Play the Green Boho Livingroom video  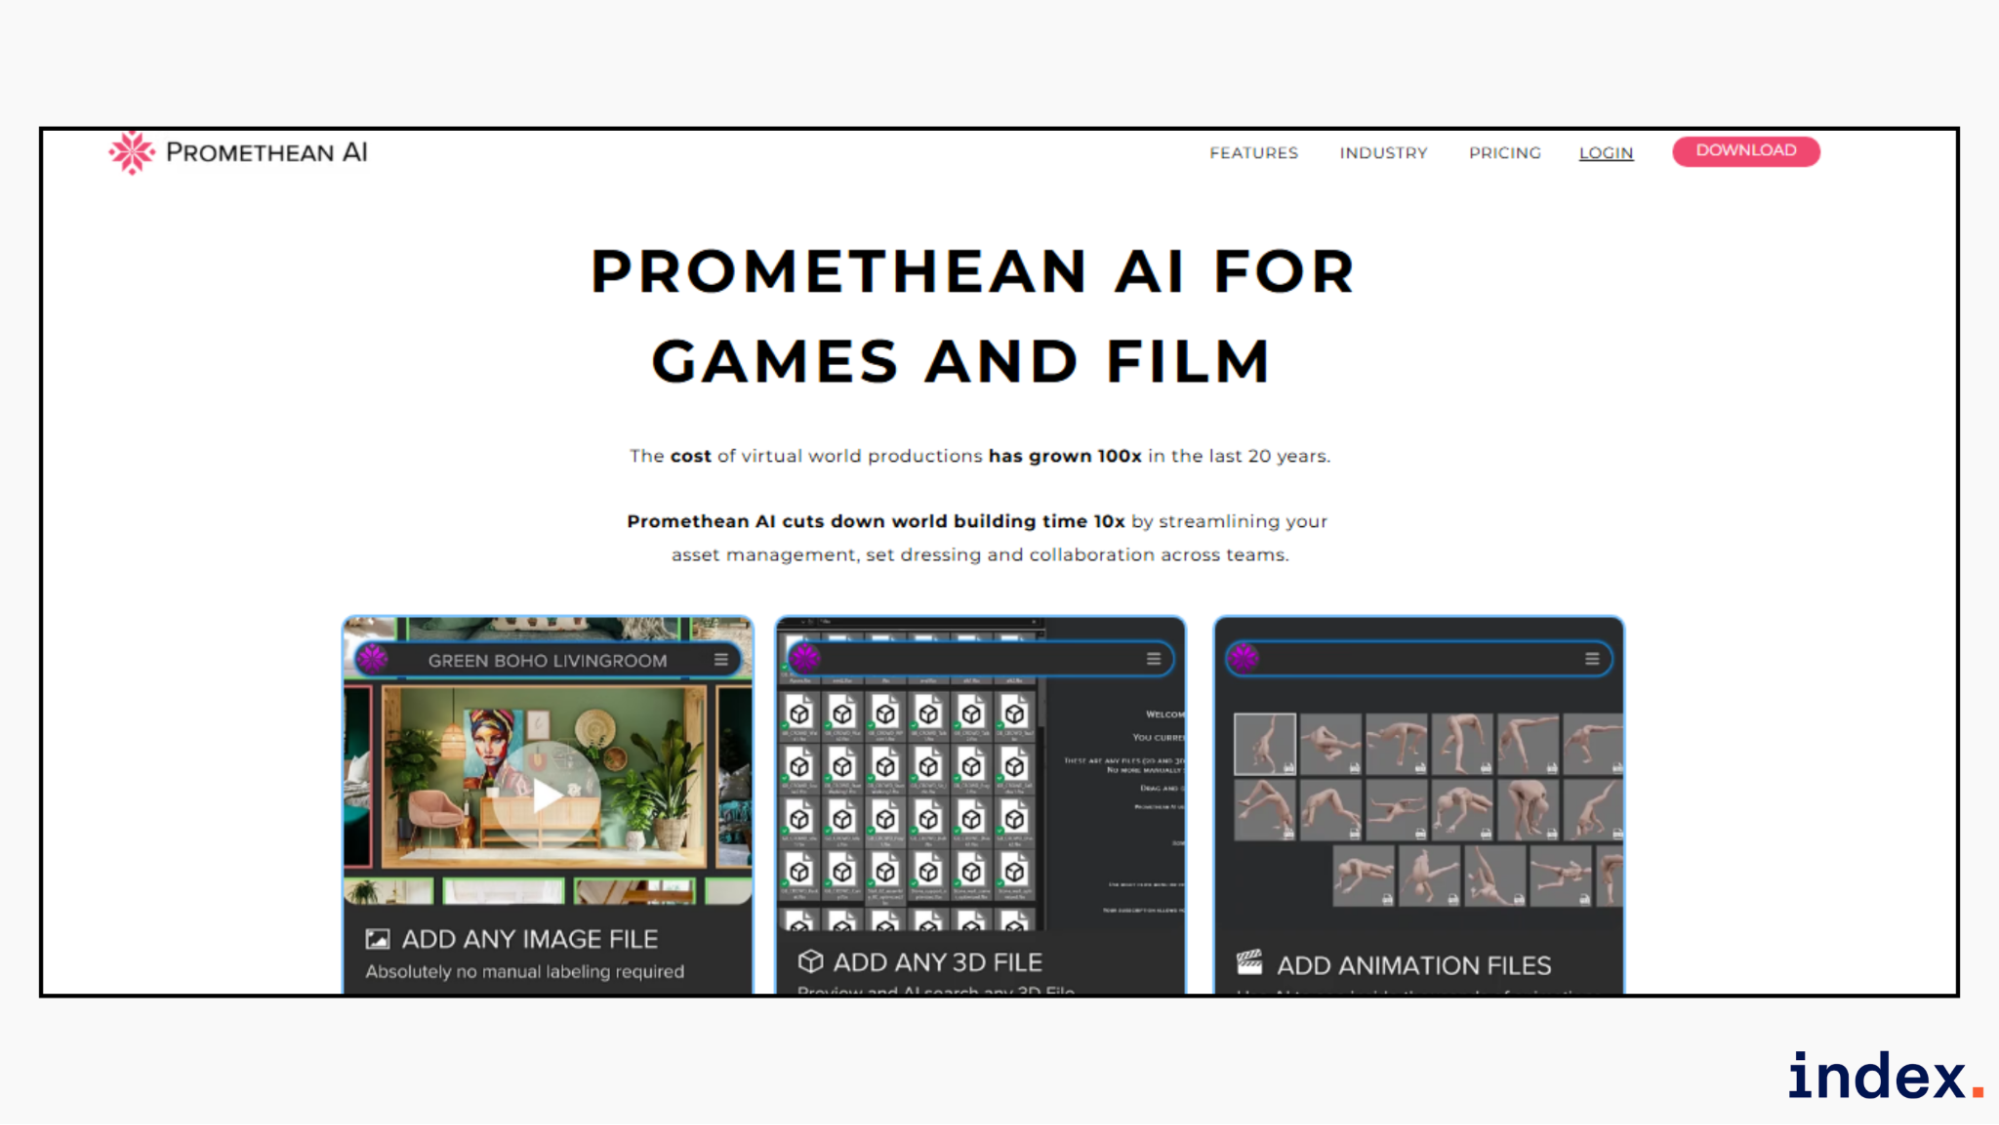pyautogui.click(x=546, y=796)
